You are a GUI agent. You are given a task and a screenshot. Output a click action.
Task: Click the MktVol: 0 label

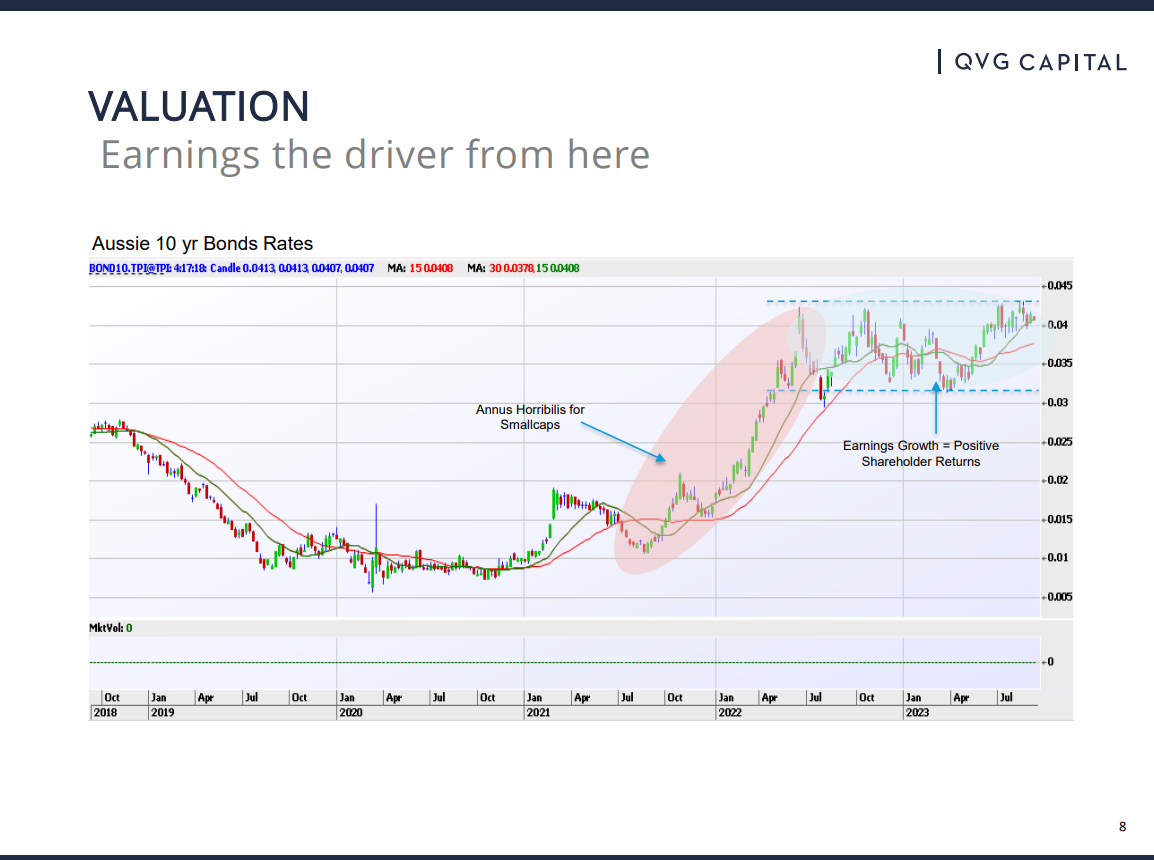111,628
